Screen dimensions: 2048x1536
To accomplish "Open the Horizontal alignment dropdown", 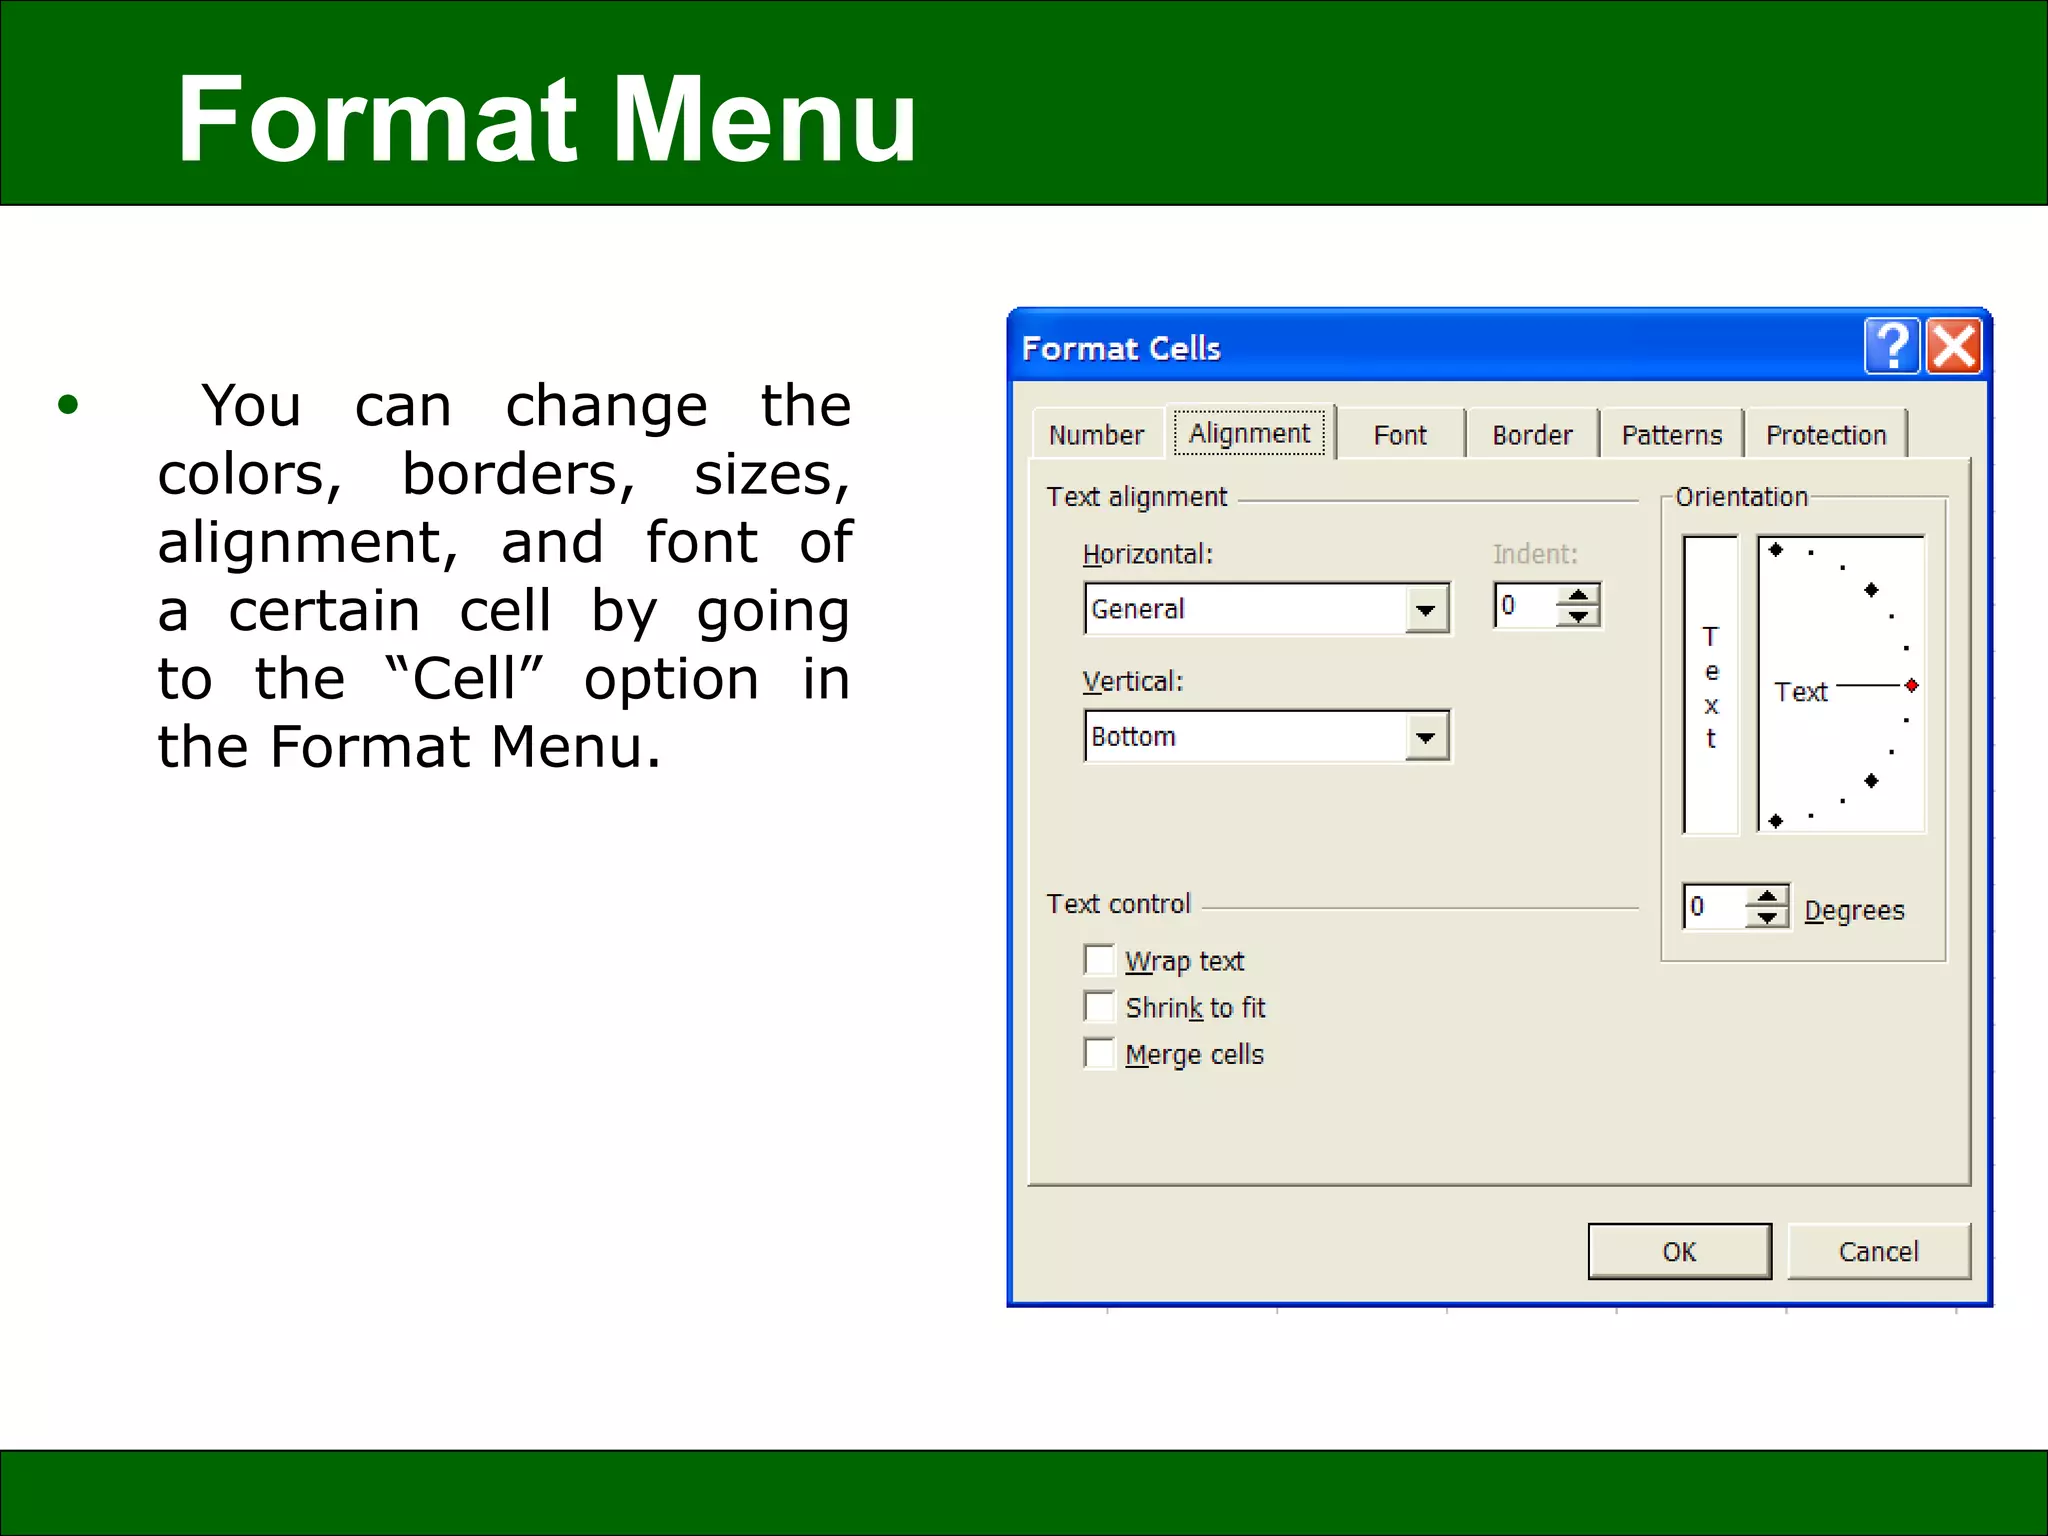I will (1426, 609).
